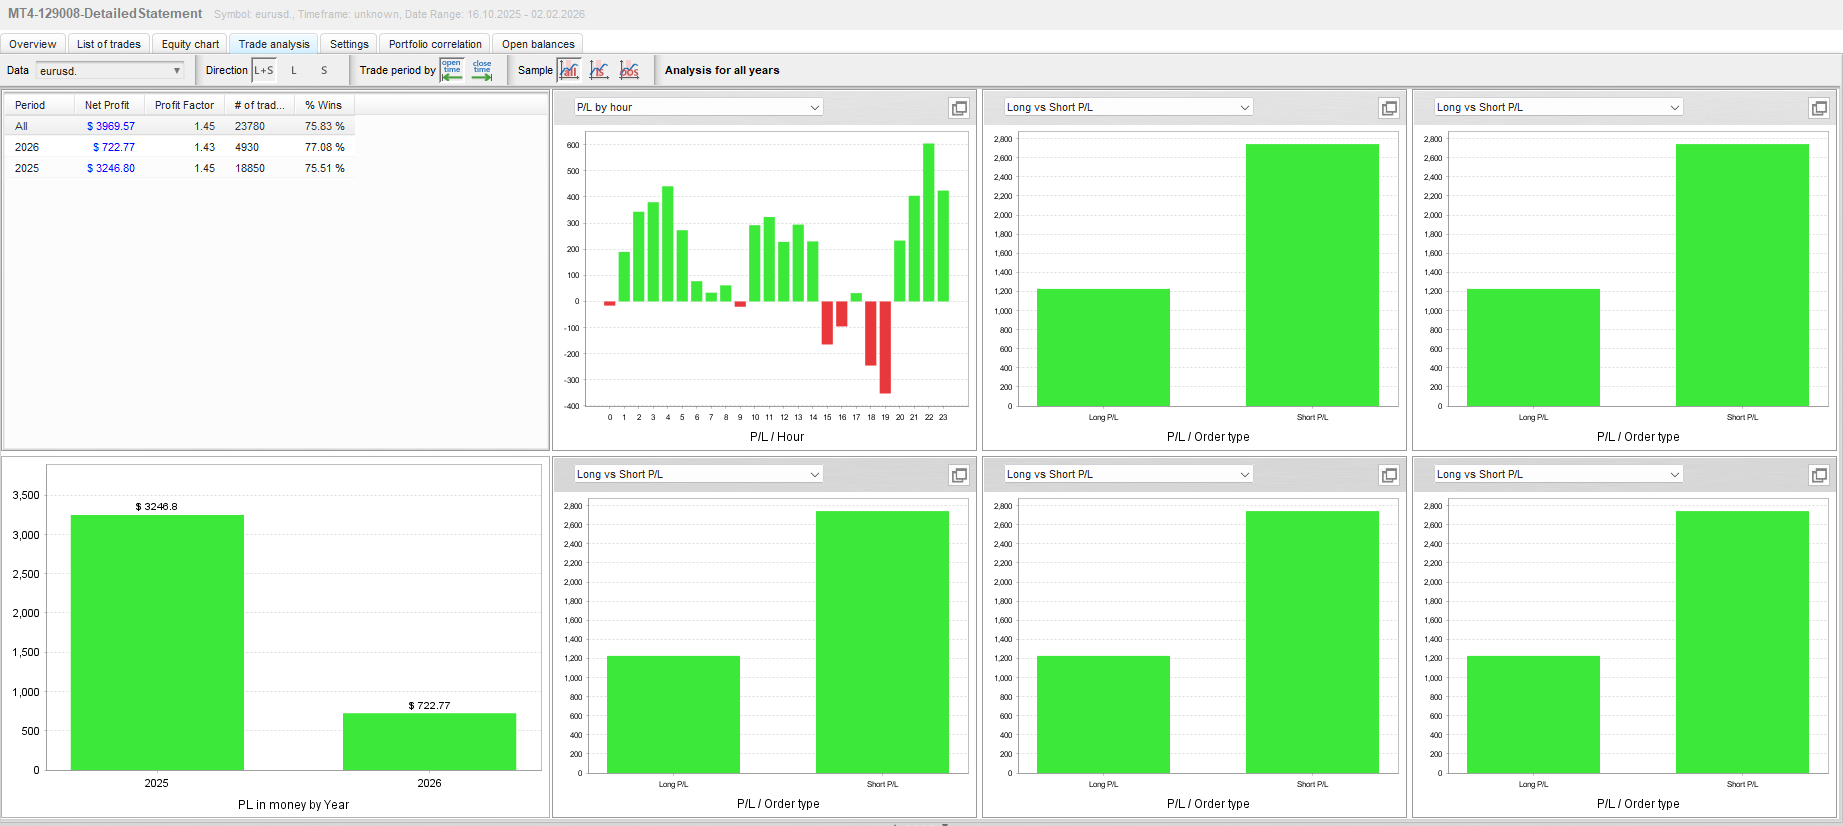Viewport: 1843px width, 826px height.
Task: Open Long vs Short P/L dropdown beside P/L by hour
Action: point(1128,107)
